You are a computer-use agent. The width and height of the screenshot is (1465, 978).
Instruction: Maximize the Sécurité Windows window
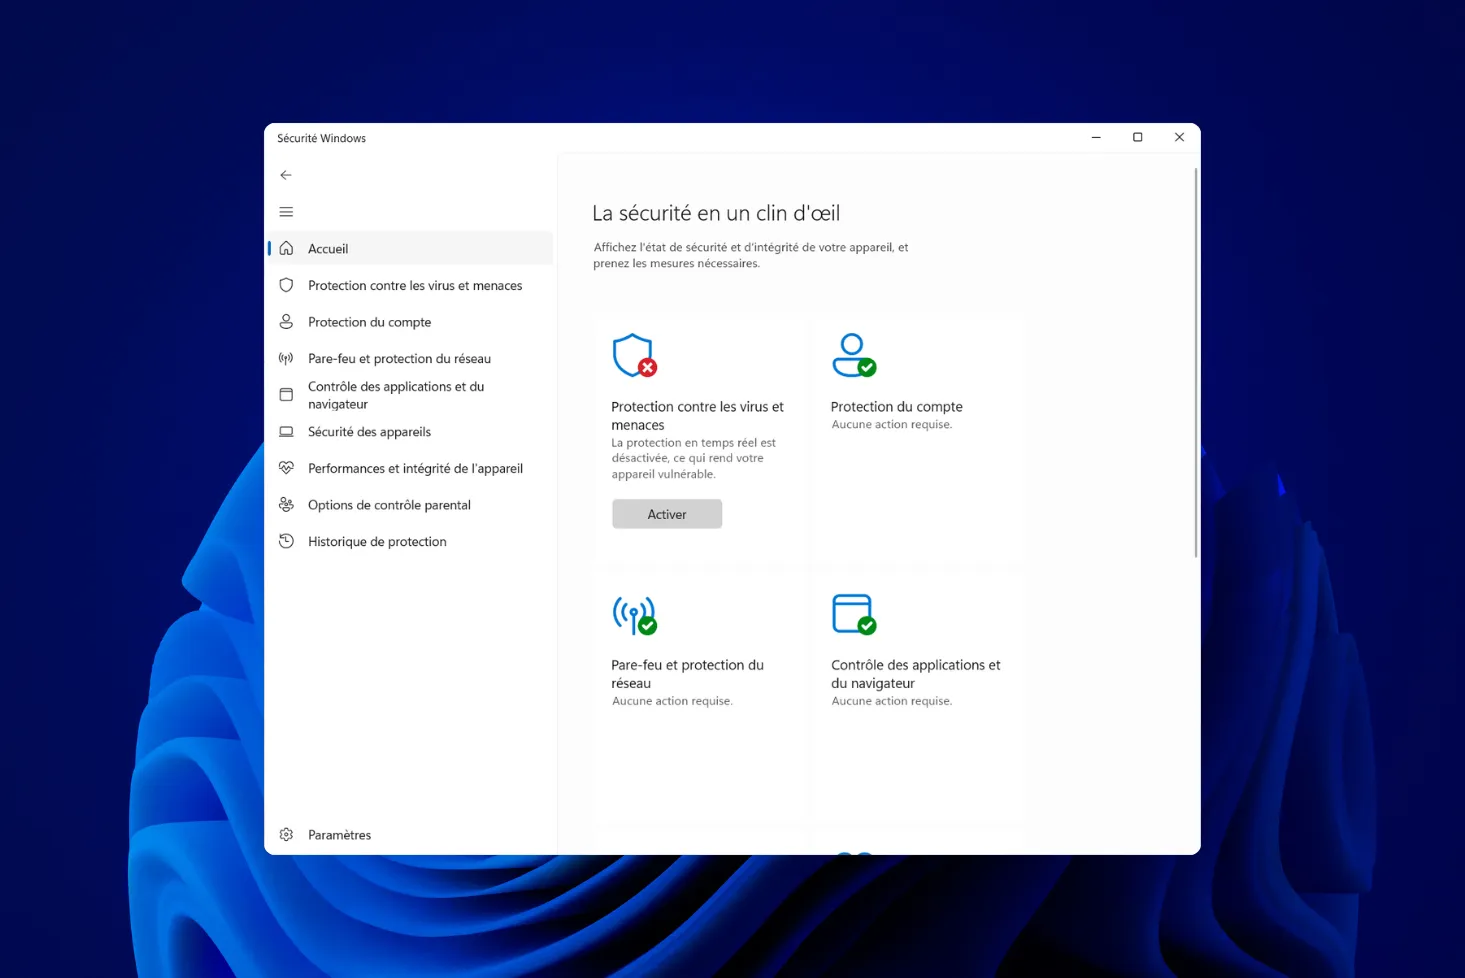coord(1137,138)
